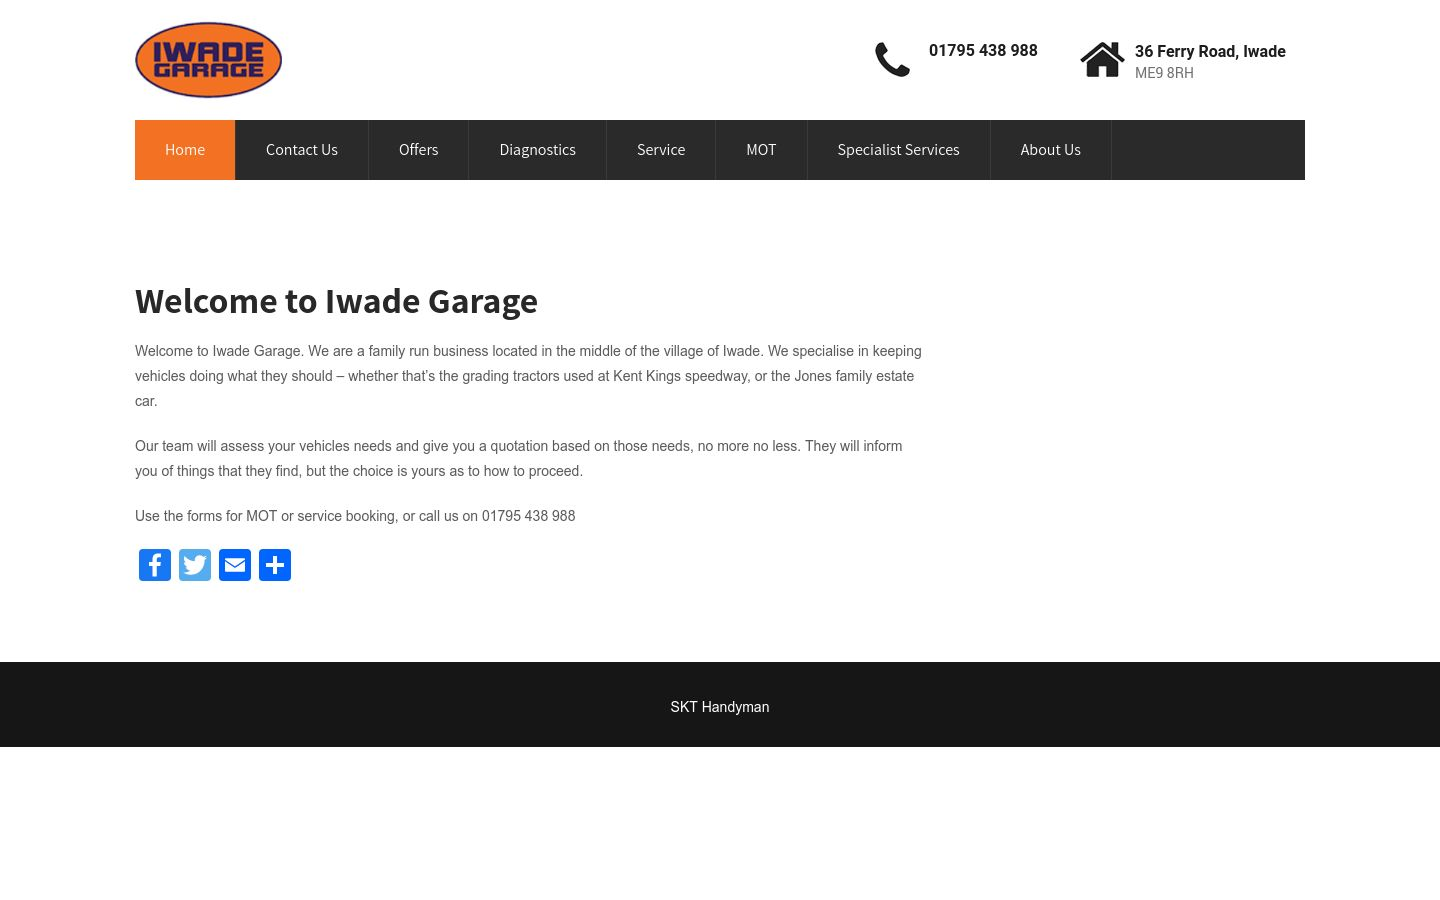The width and height of the screenshot is (1440, 900).
Task: Click the ME9 8RH postcode text
Action: click(1164, 73)
